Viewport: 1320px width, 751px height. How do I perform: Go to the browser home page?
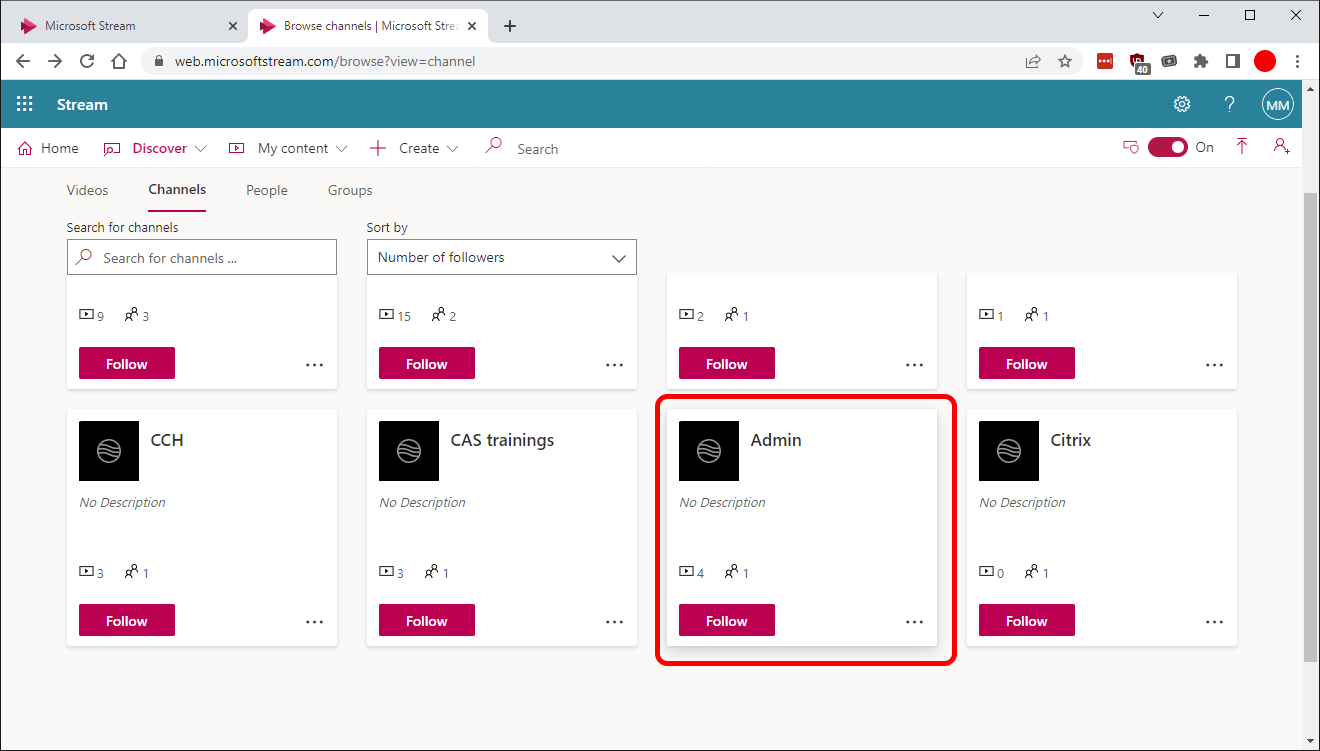click(x=119, y=61)
